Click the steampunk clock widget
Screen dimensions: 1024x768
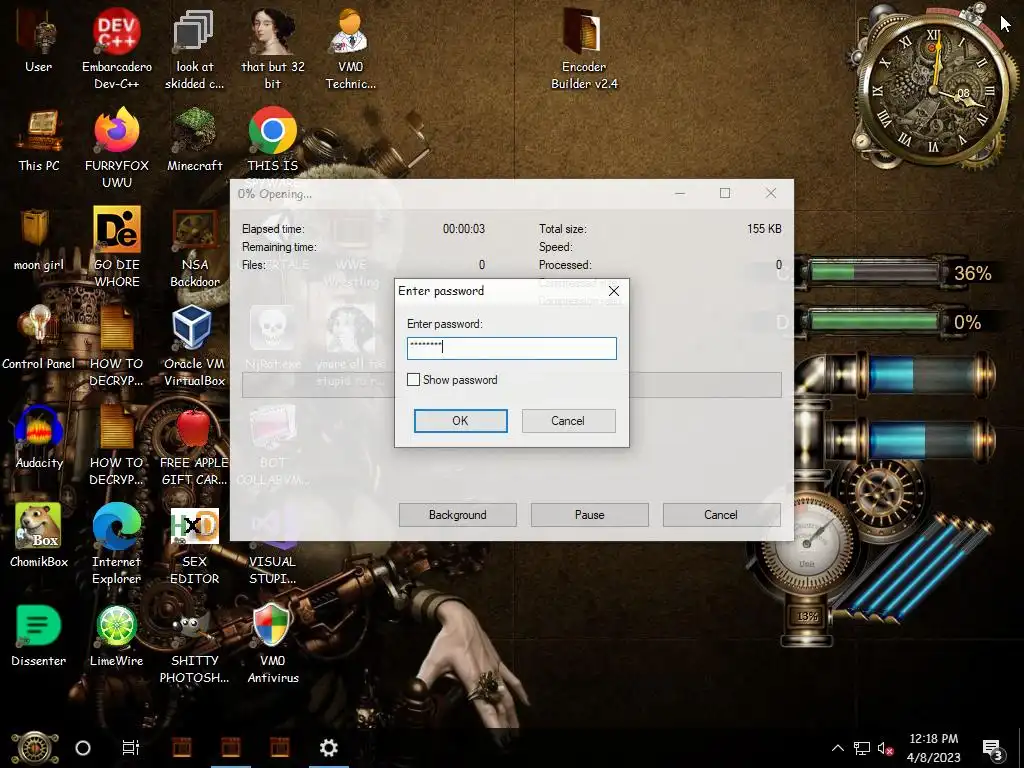[x=934, y=91]
